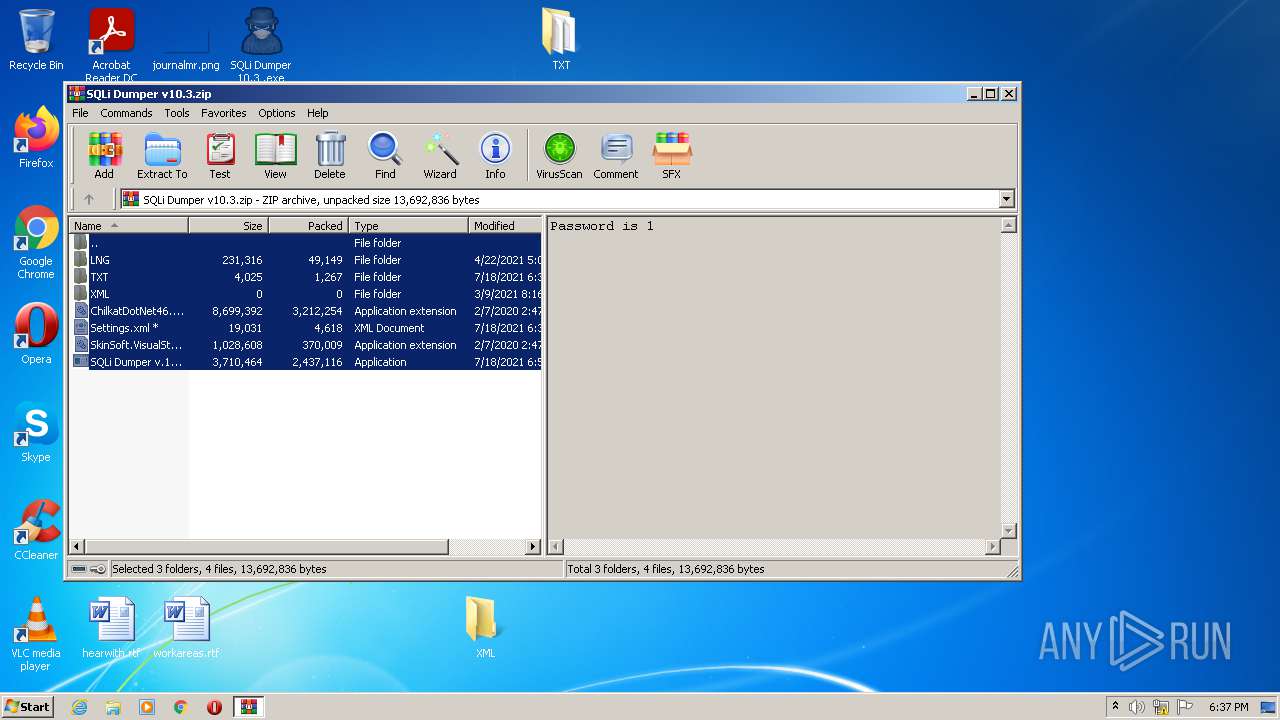
Task: Sort by Name column header
Action: coord(128,226)
